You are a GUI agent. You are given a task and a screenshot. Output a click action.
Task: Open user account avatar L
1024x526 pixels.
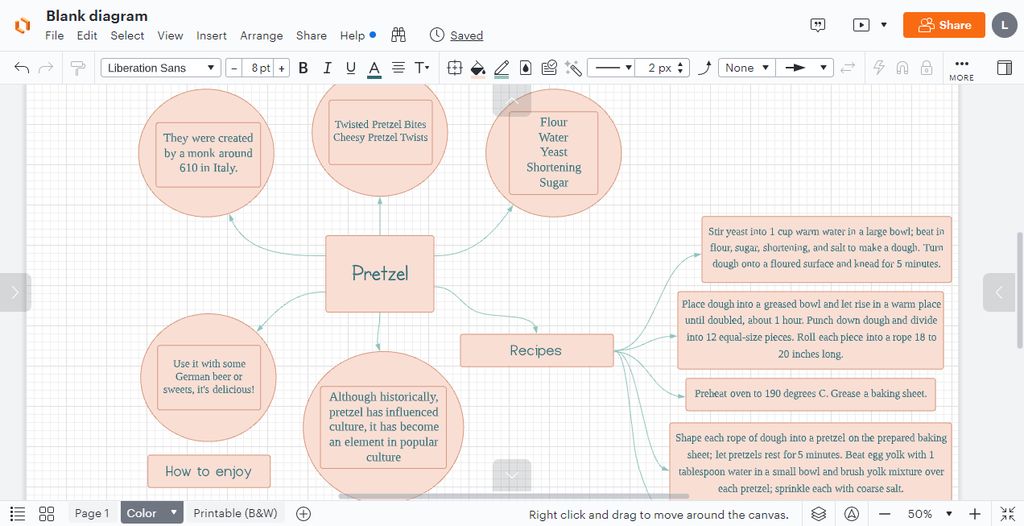tap(1004, 25)
